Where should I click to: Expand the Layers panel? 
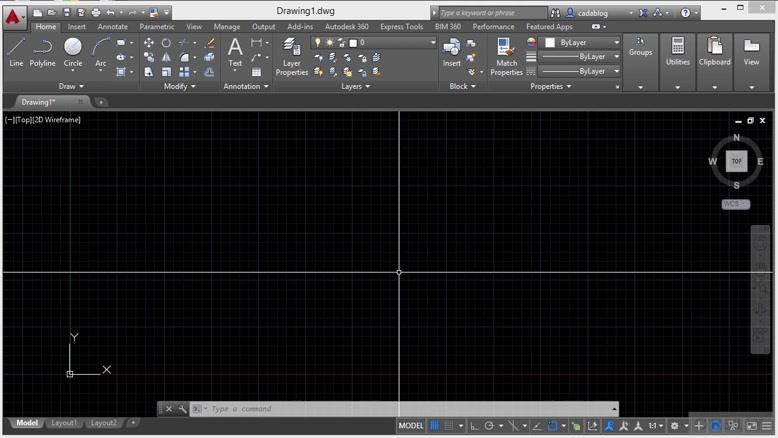point(355,86)
